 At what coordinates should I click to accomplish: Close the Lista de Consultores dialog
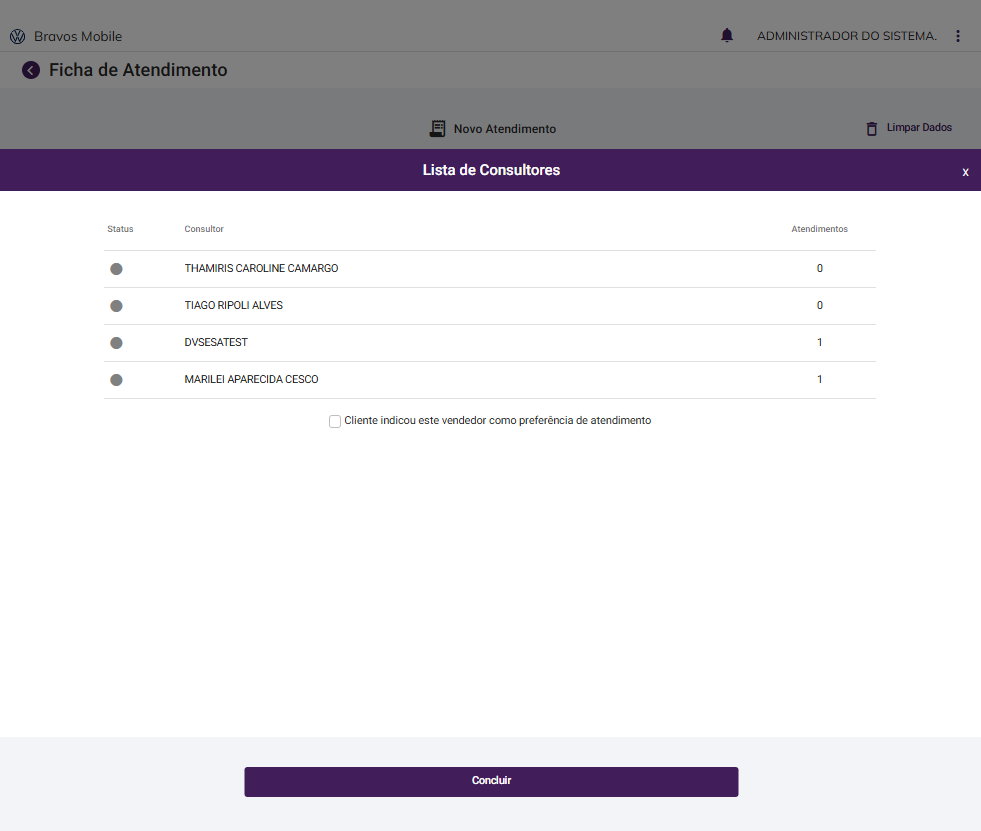click(x=965, y=172)
